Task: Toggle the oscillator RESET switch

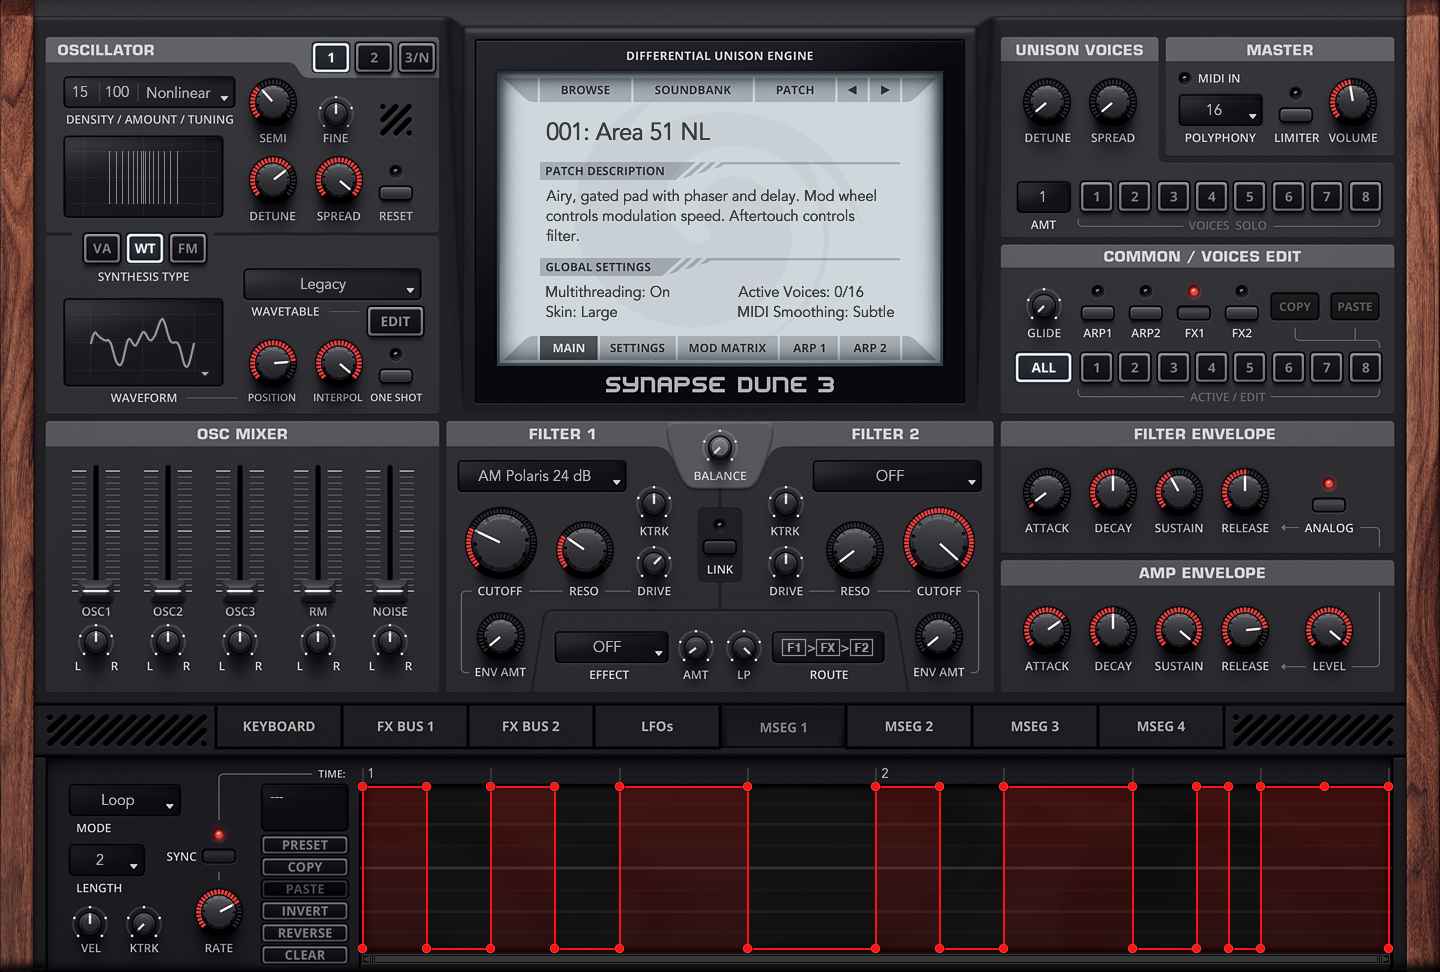Action: (396, 193)
